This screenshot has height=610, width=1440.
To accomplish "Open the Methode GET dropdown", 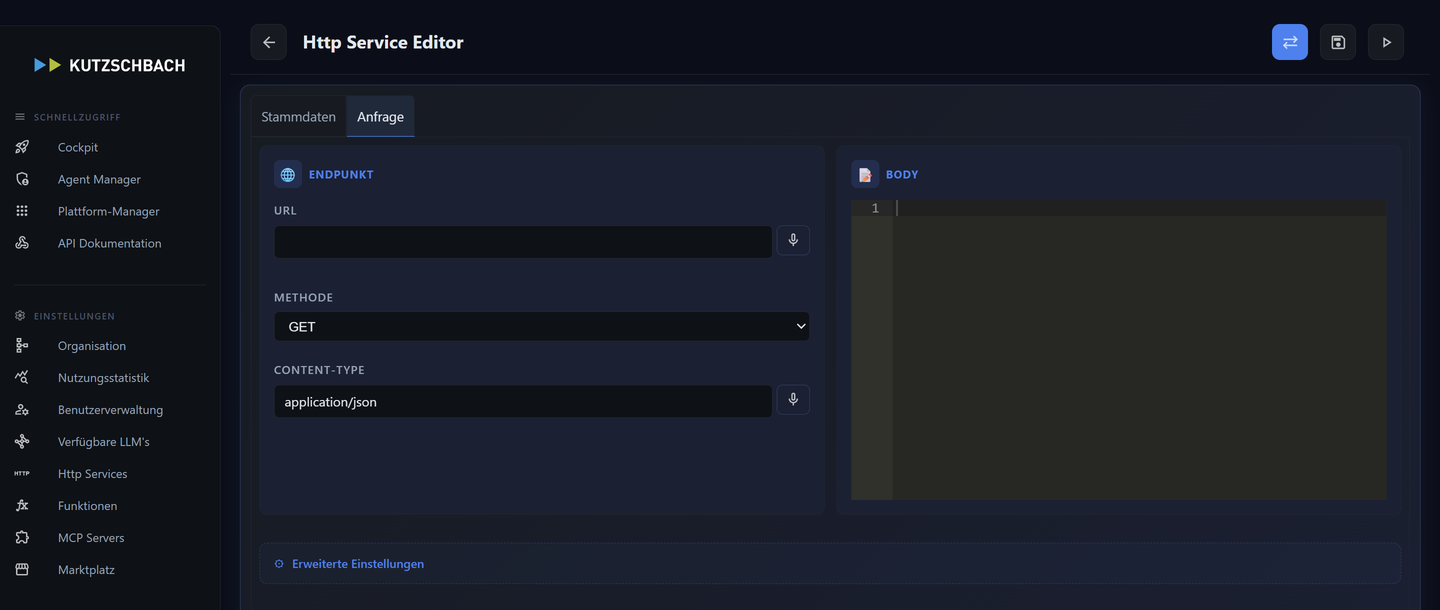I will point(542,327).
